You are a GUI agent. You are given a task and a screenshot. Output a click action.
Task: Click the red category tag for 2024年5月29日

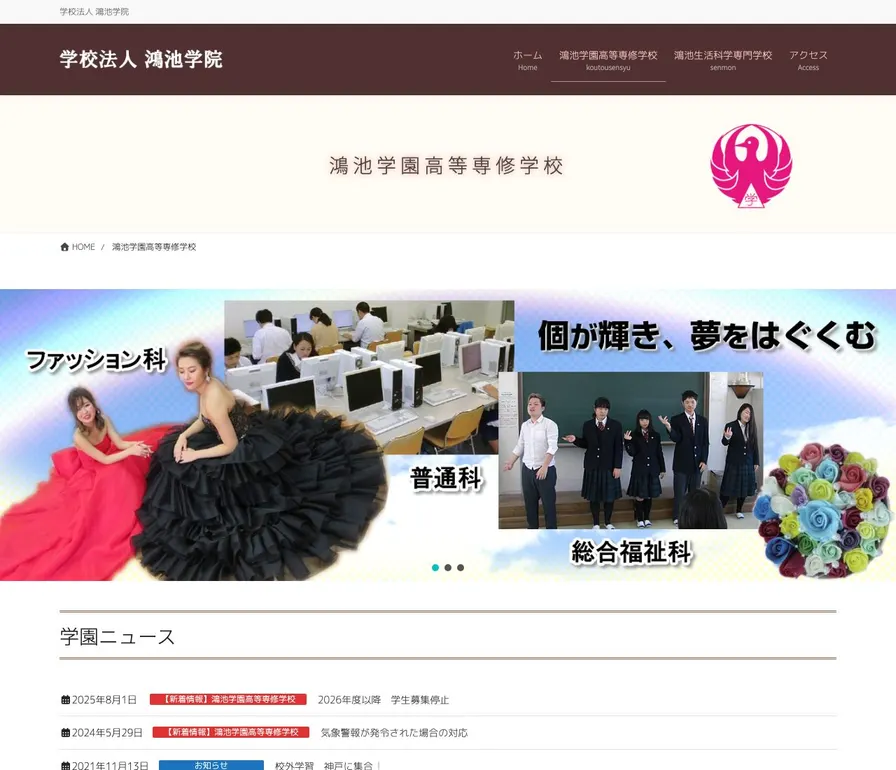pyautogui.click(x=231, y=732)
